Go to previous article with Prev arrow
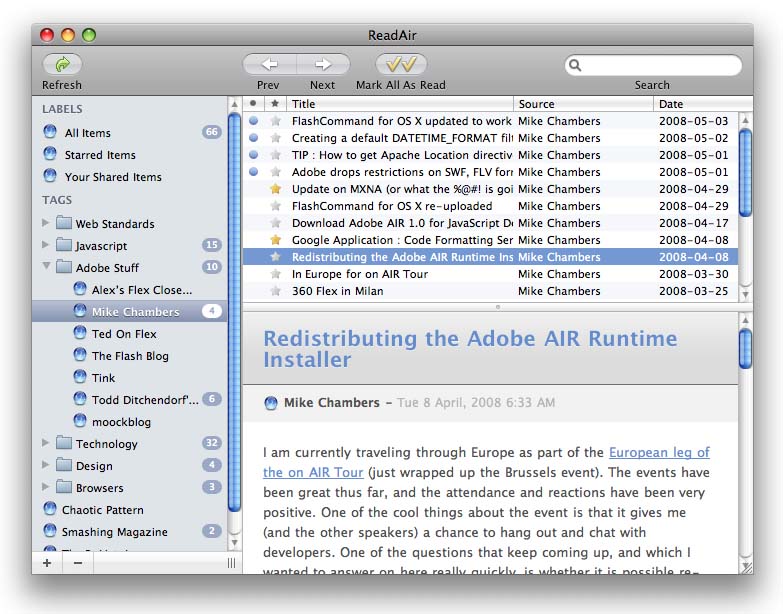The width and height of the screenshot is (783, 614). coord(270,64)
